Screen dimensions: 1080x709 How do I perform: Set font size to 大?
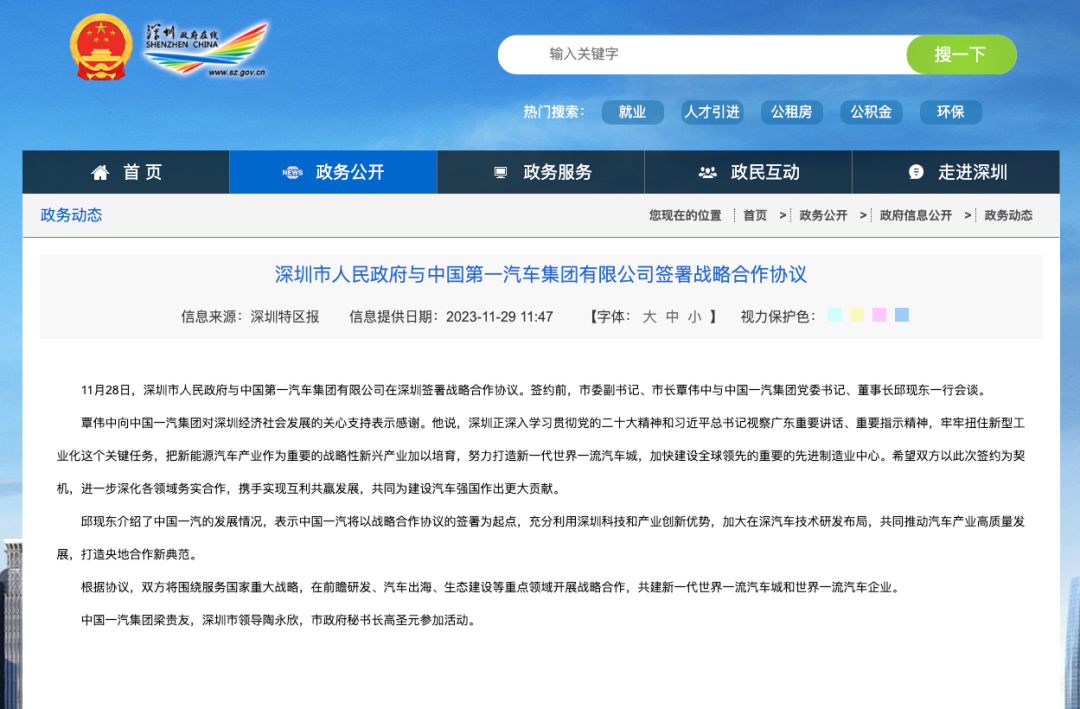pyautogui.click(x=649, y=317)
